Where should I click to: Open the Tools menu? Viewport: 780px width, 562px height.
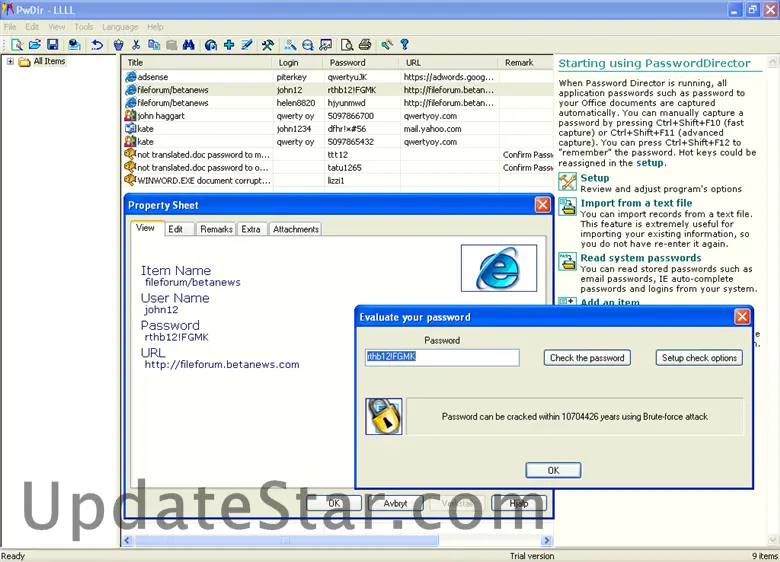[84, 27]
